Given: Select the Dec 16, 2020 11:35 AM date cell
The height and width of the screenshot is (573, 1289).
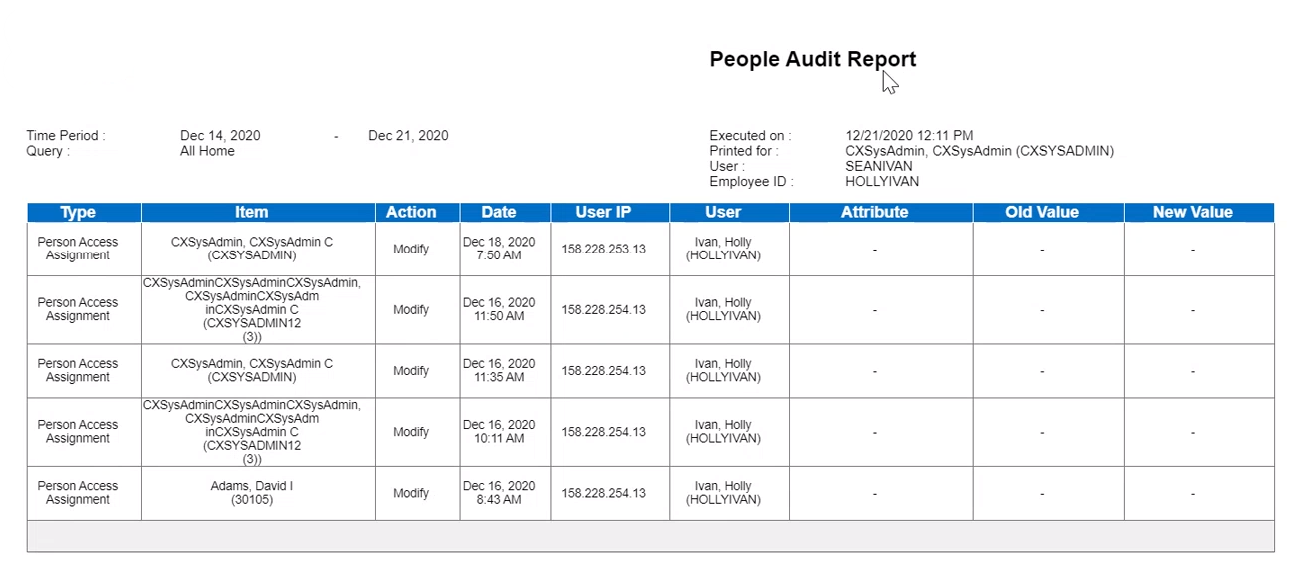Looking at the screenshot, I should point(499,371).
